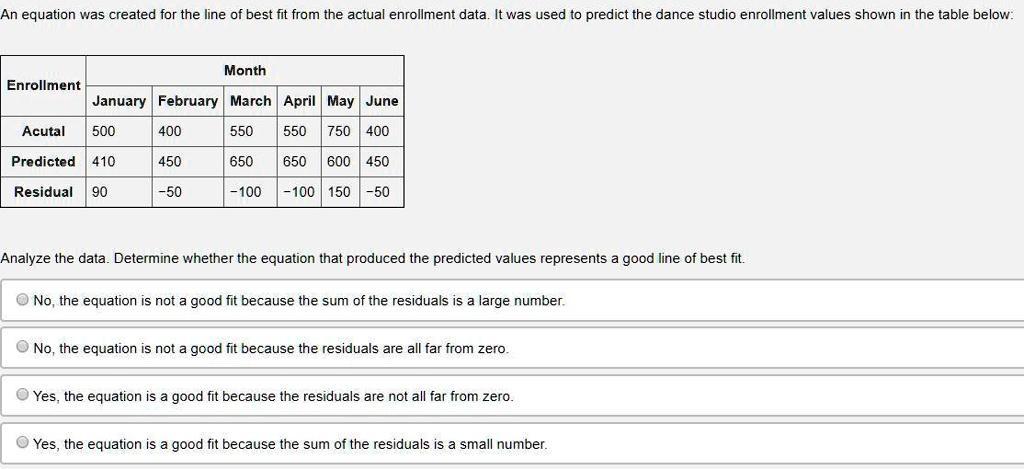Image resolution: width=1024 pixels, height=469 pixels.
Task: Click the January residual value 90
Action: pyautogui.click(x=100, y=192)
